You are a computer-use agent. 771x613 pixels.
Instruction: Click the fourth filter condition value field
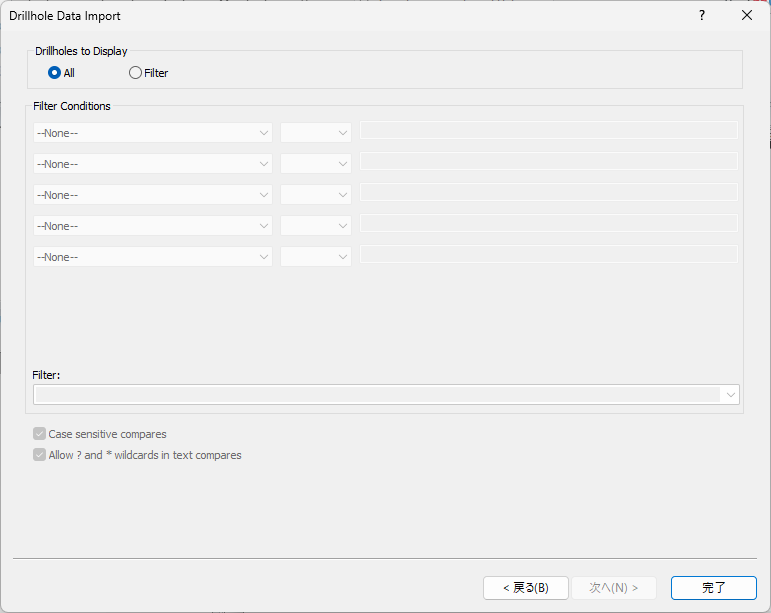click(x=548, y=223)
